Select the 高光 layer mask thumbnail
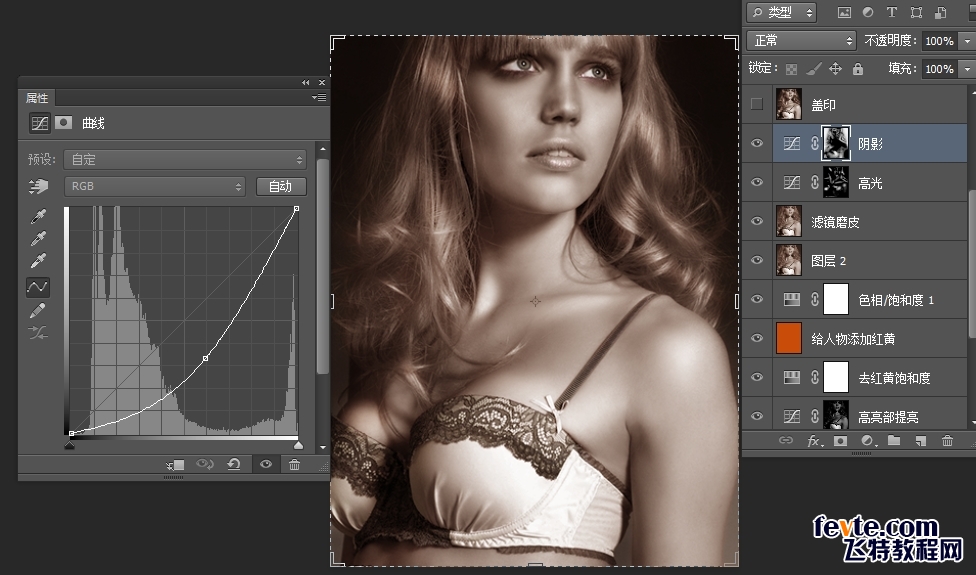Image resolution: width=976 pixels, height=575 pixels. [x=836, y=182]
